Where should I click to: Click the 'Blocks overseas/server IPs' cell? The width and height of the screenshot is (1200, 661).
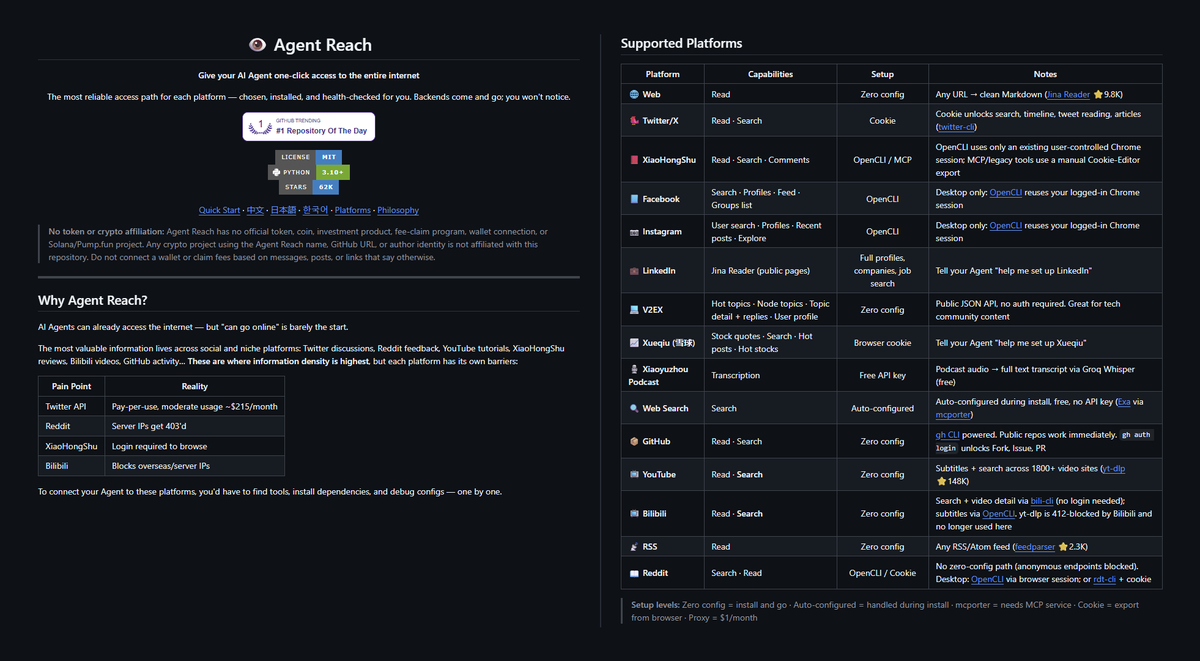point(194,466)
